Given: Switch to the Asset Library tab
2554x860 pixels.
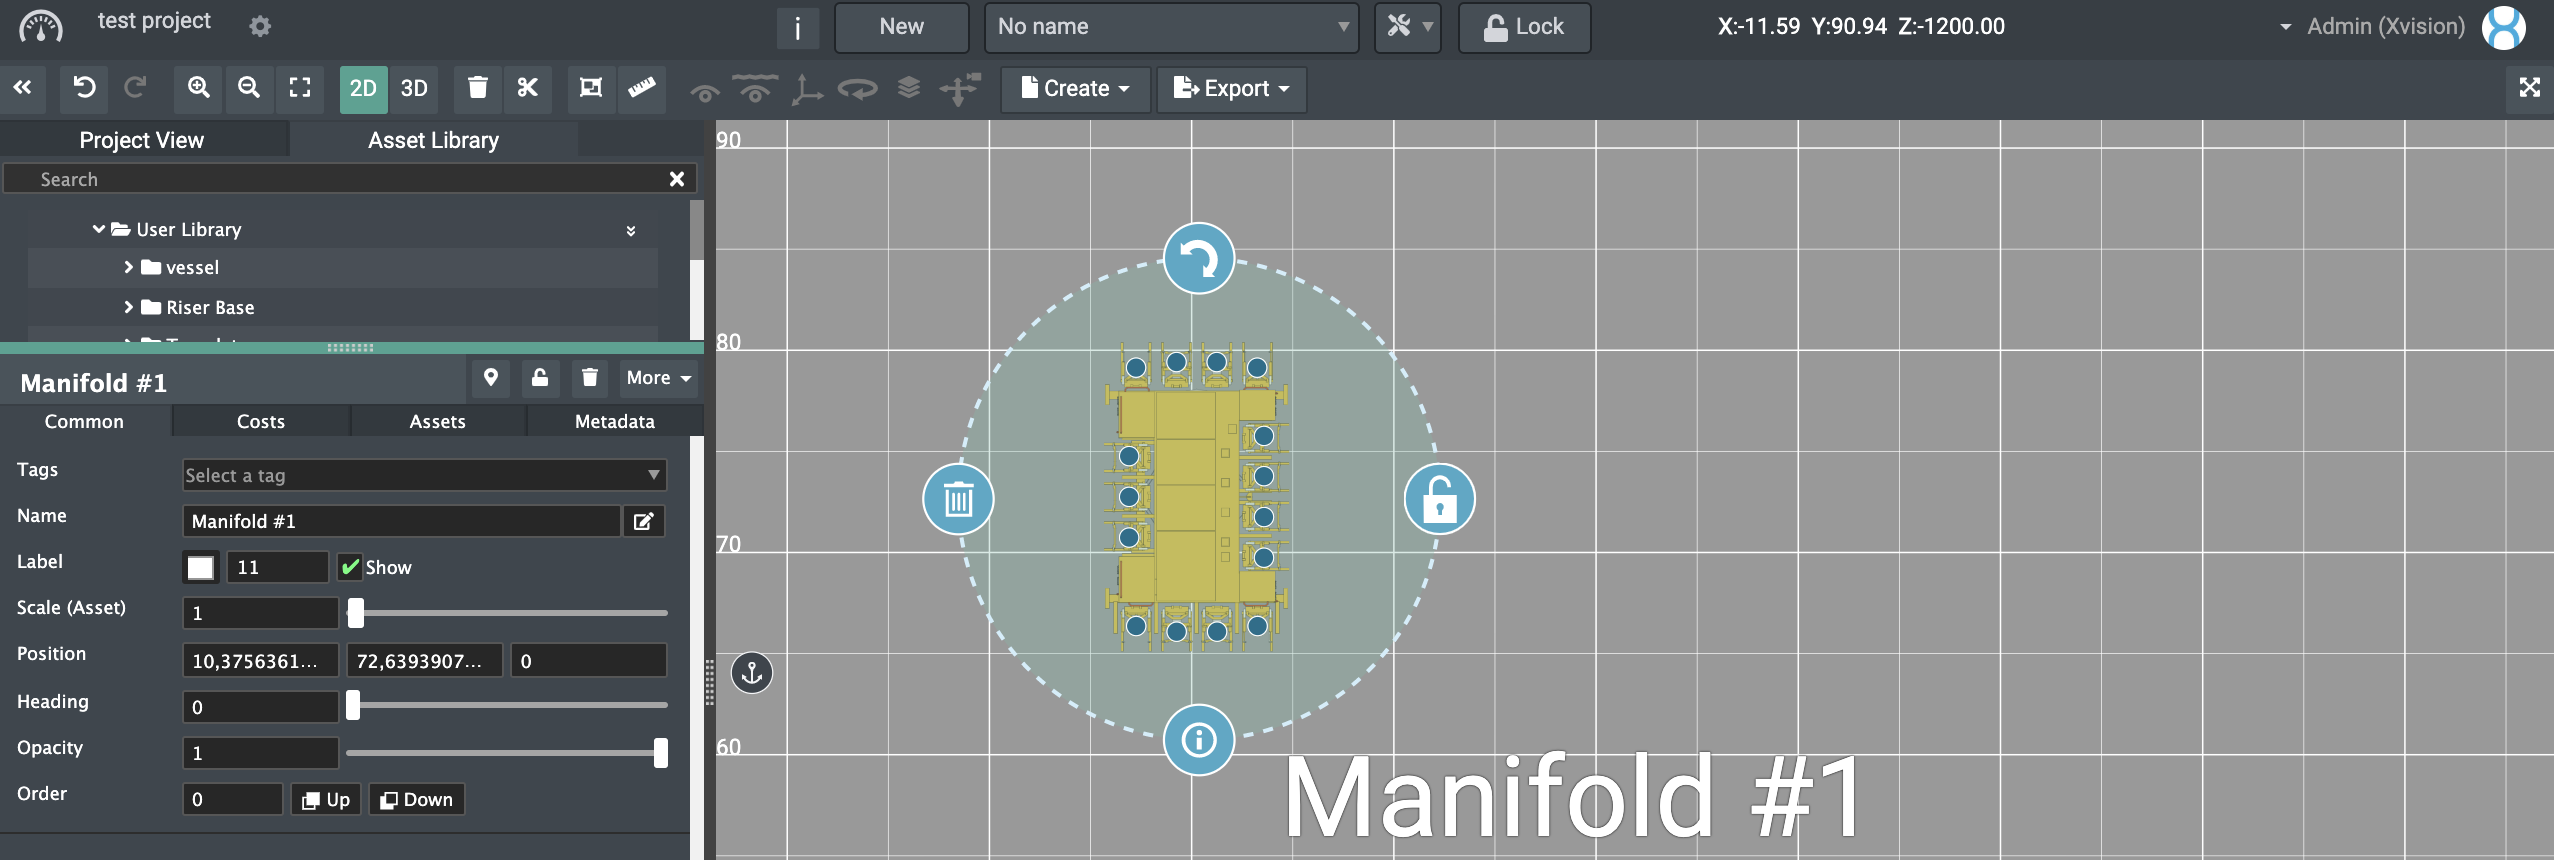Looking at the screenshot, I should (433, 140).
